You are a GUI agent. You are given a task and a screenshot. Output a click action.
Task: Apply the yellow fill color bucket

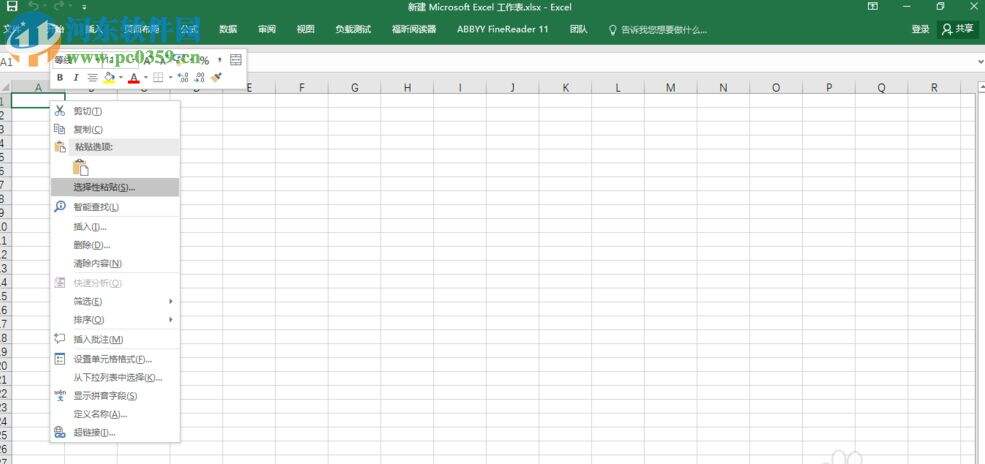[x=109, y=78]
